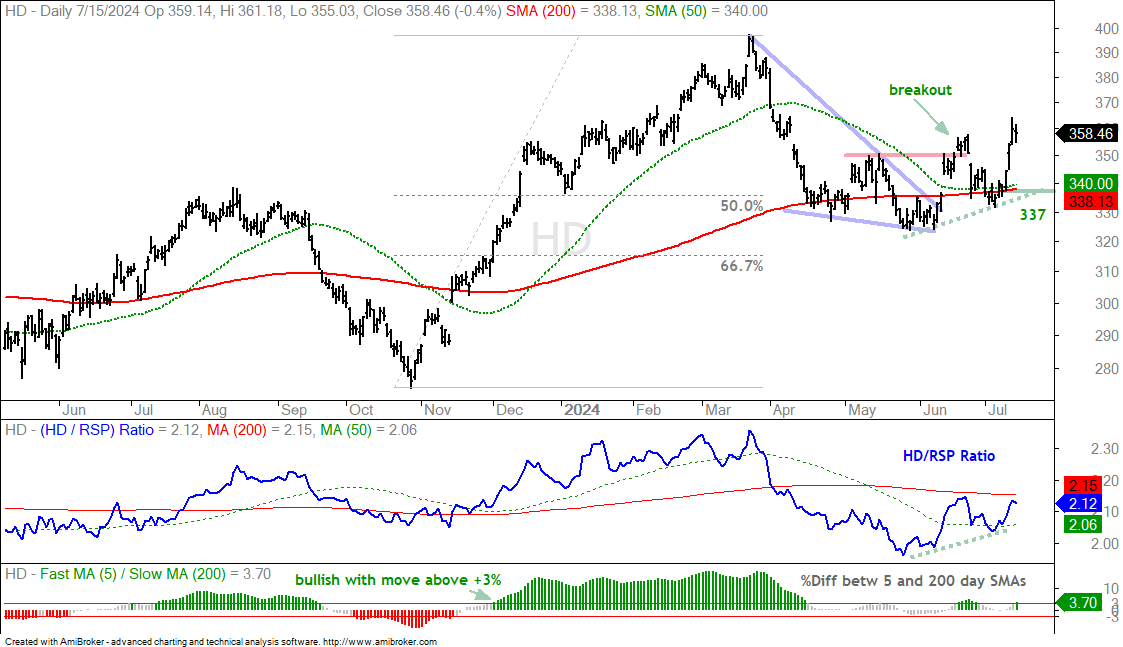Open the http://www.amibroker.com link
Image resolution: width=1123 pixels, height=647 pixels.
point(380,642)
